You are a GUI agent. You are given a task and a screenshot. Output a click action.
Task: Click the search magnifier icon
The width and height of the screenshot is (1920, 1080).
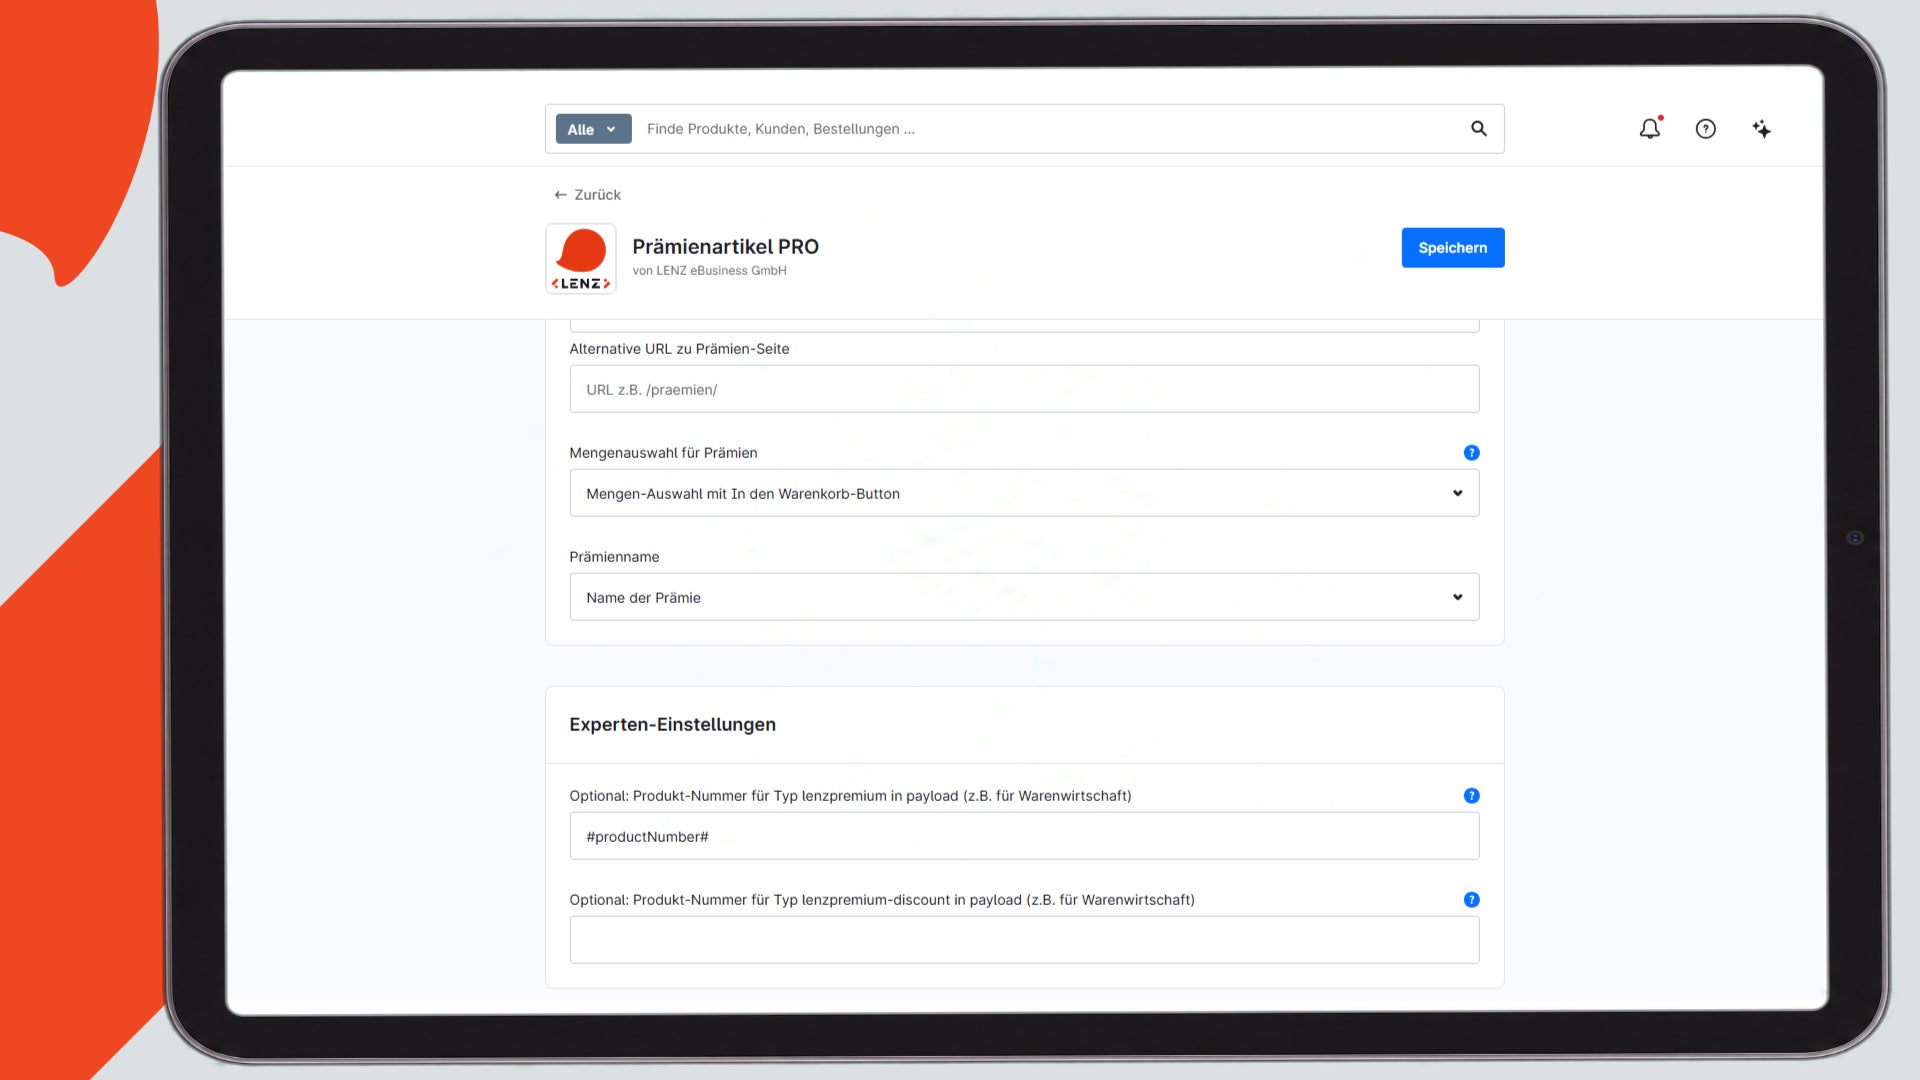pyautogui.click(x=1479, y=128)
